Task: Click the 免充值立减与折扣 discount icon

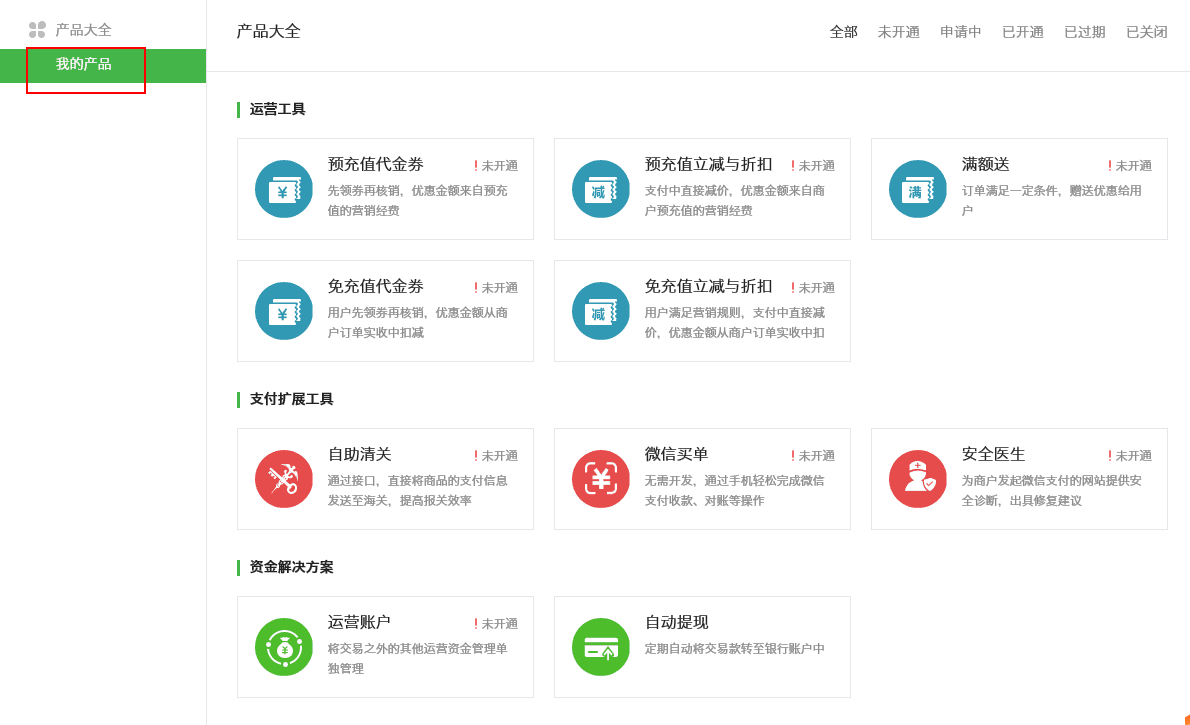Action: (x=601, y=311)
